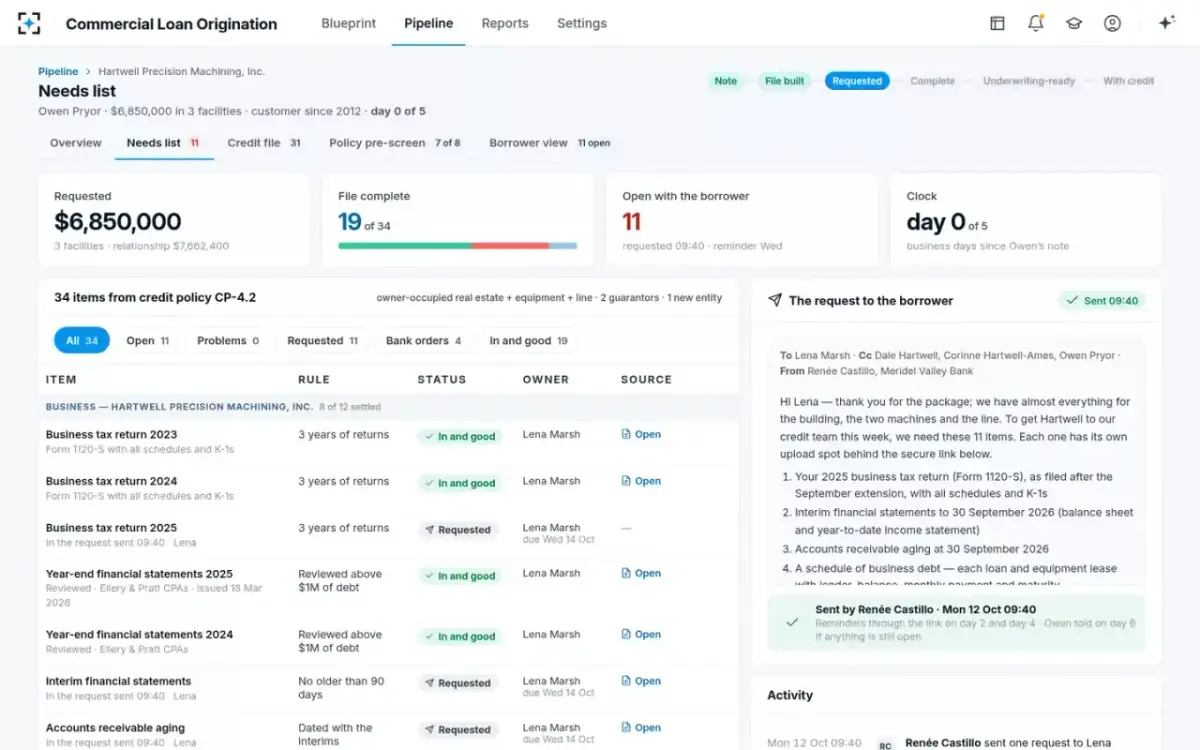Screen dimensions: 1200x750
Task: Open the notifications bell icon
Action: point(1036,23)
